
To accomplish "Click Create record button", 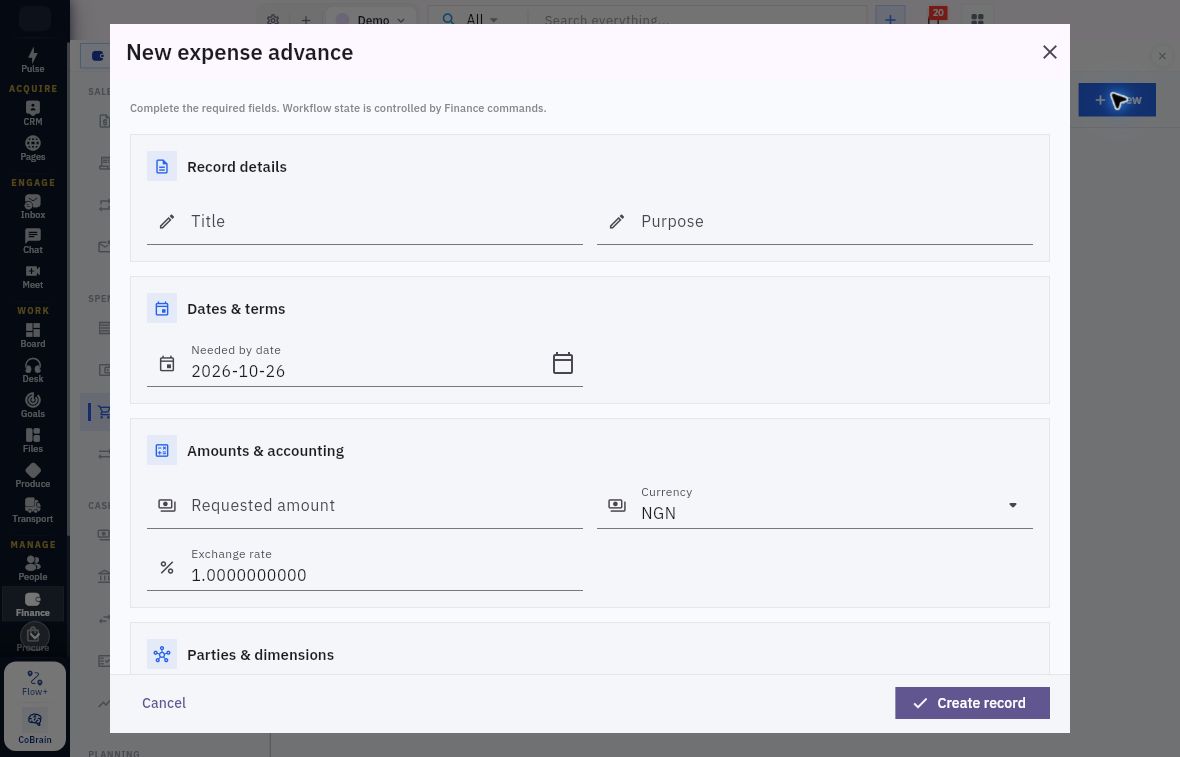I will click(972, 703).
